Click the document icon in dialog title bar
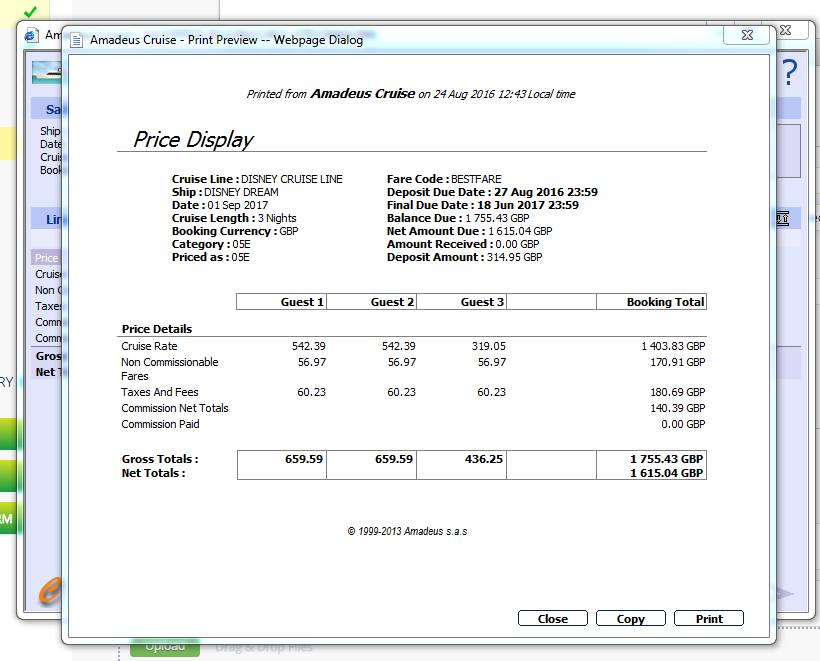The width and height of the screenshot is (820, 661). (x=76, y=40)
